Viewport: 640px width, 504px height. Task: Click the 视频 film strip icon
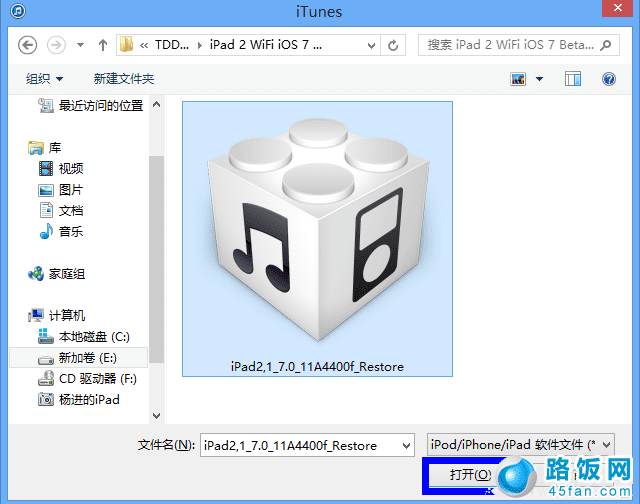46,169
